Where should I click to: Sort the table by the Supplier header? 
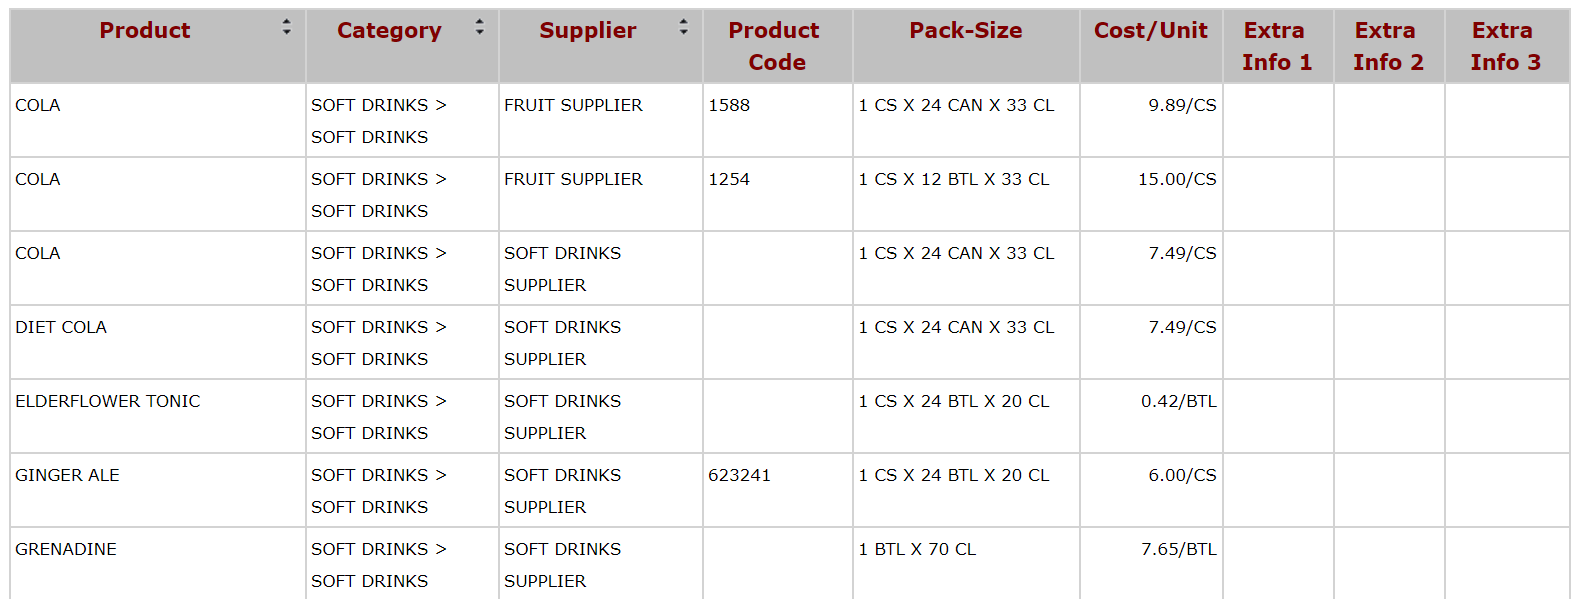coord(587,30)
